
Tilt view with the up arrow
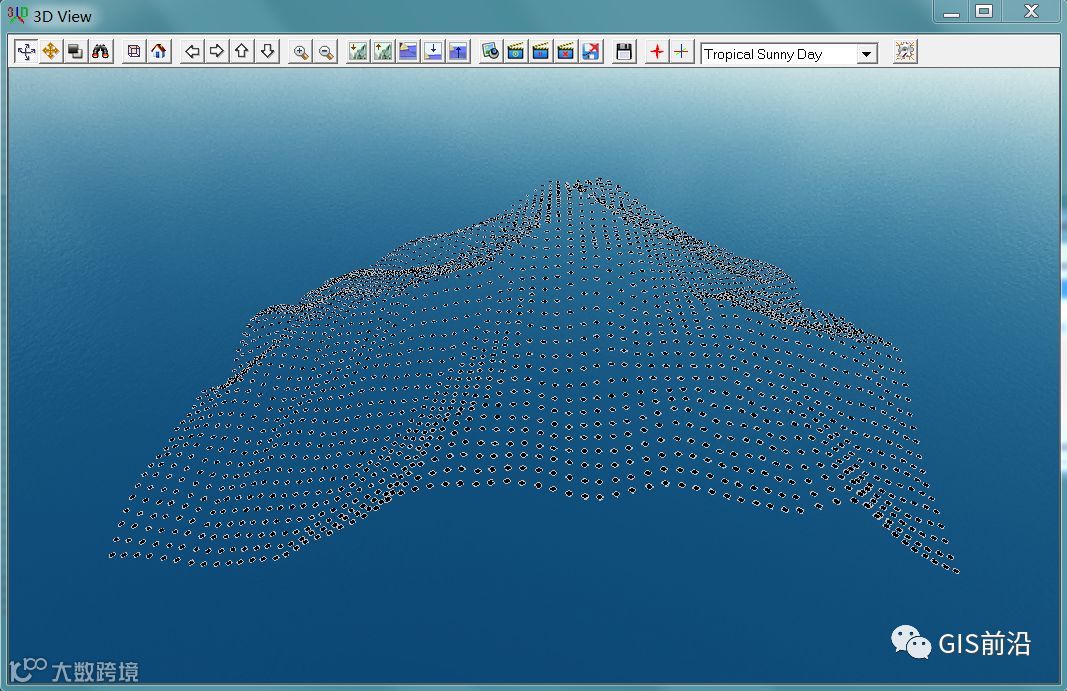click(242, 52)
